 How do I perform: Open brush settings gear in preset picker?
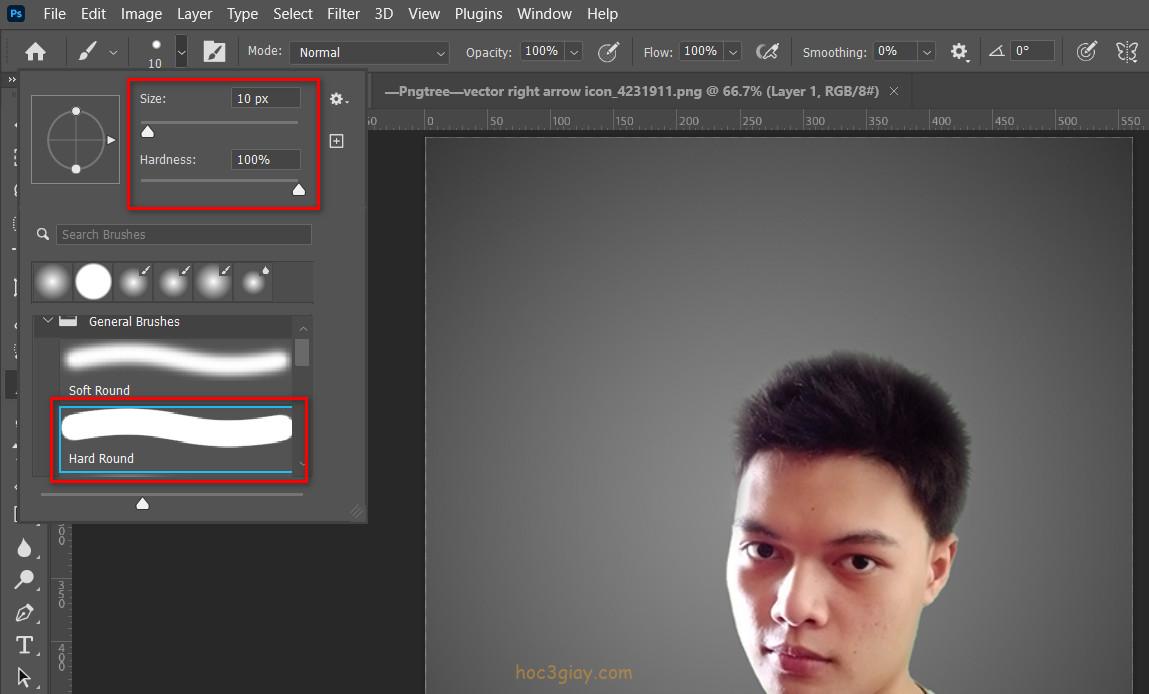337,99
